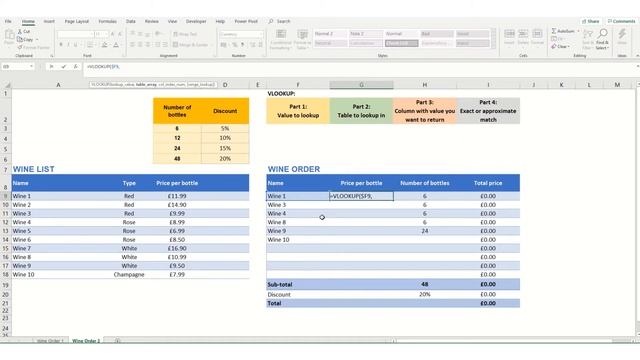Click the Name Box
This screenshot has height=360, width=640.
point(15,67)
